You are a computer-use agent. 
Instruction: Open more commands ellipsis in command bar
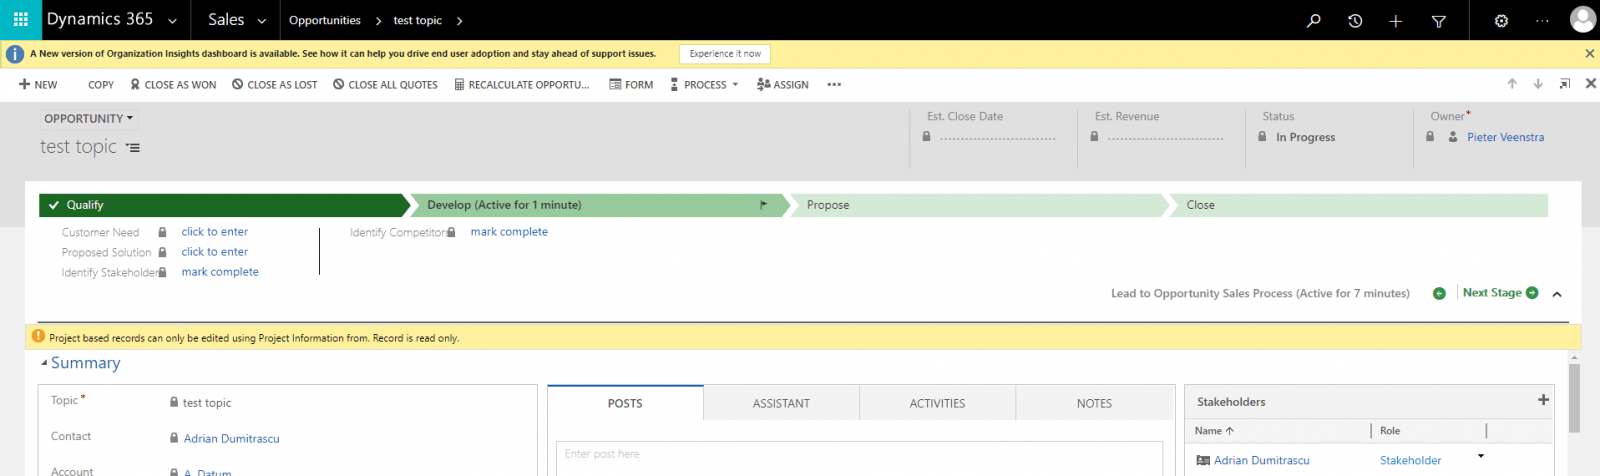click(834, 85)
